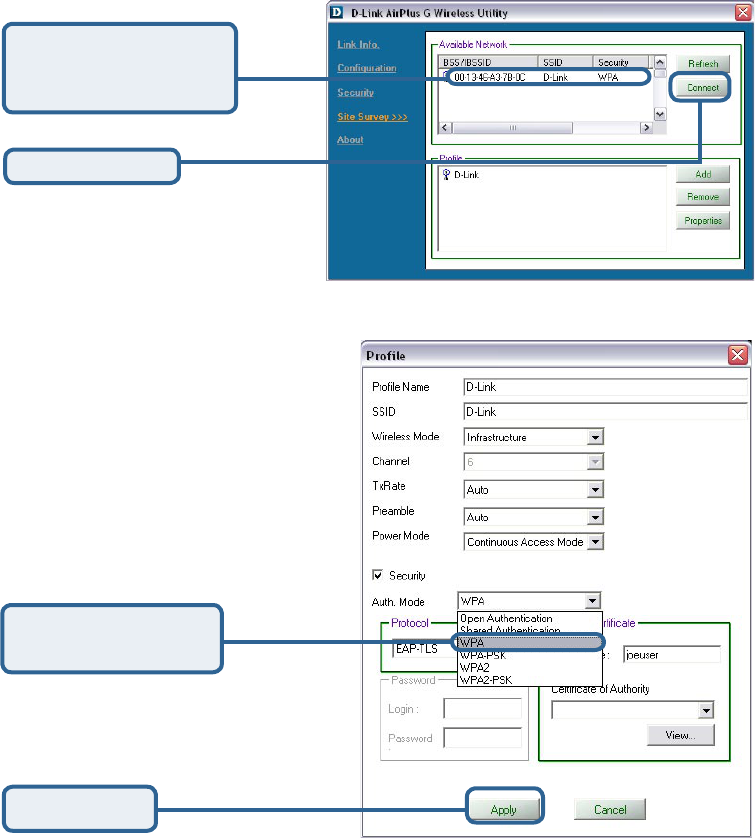Click network list scroll down arrow
The height and width of the screenshot is (838, 755).
coord(660,114)
